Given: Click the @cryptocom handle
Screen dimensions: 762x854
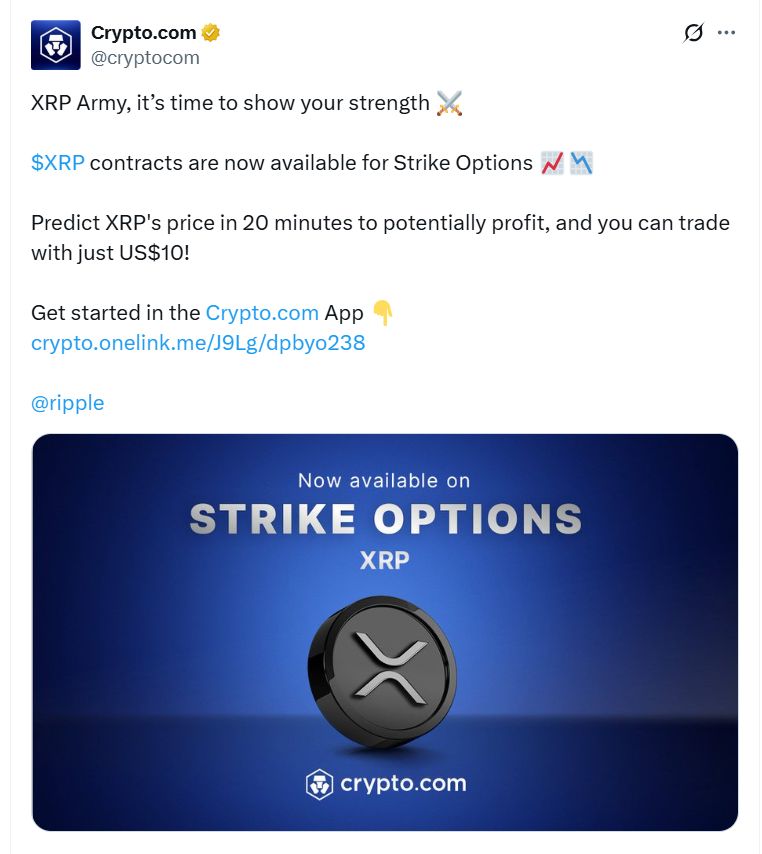Looking at the screenshot, I should tap(145, 58).
